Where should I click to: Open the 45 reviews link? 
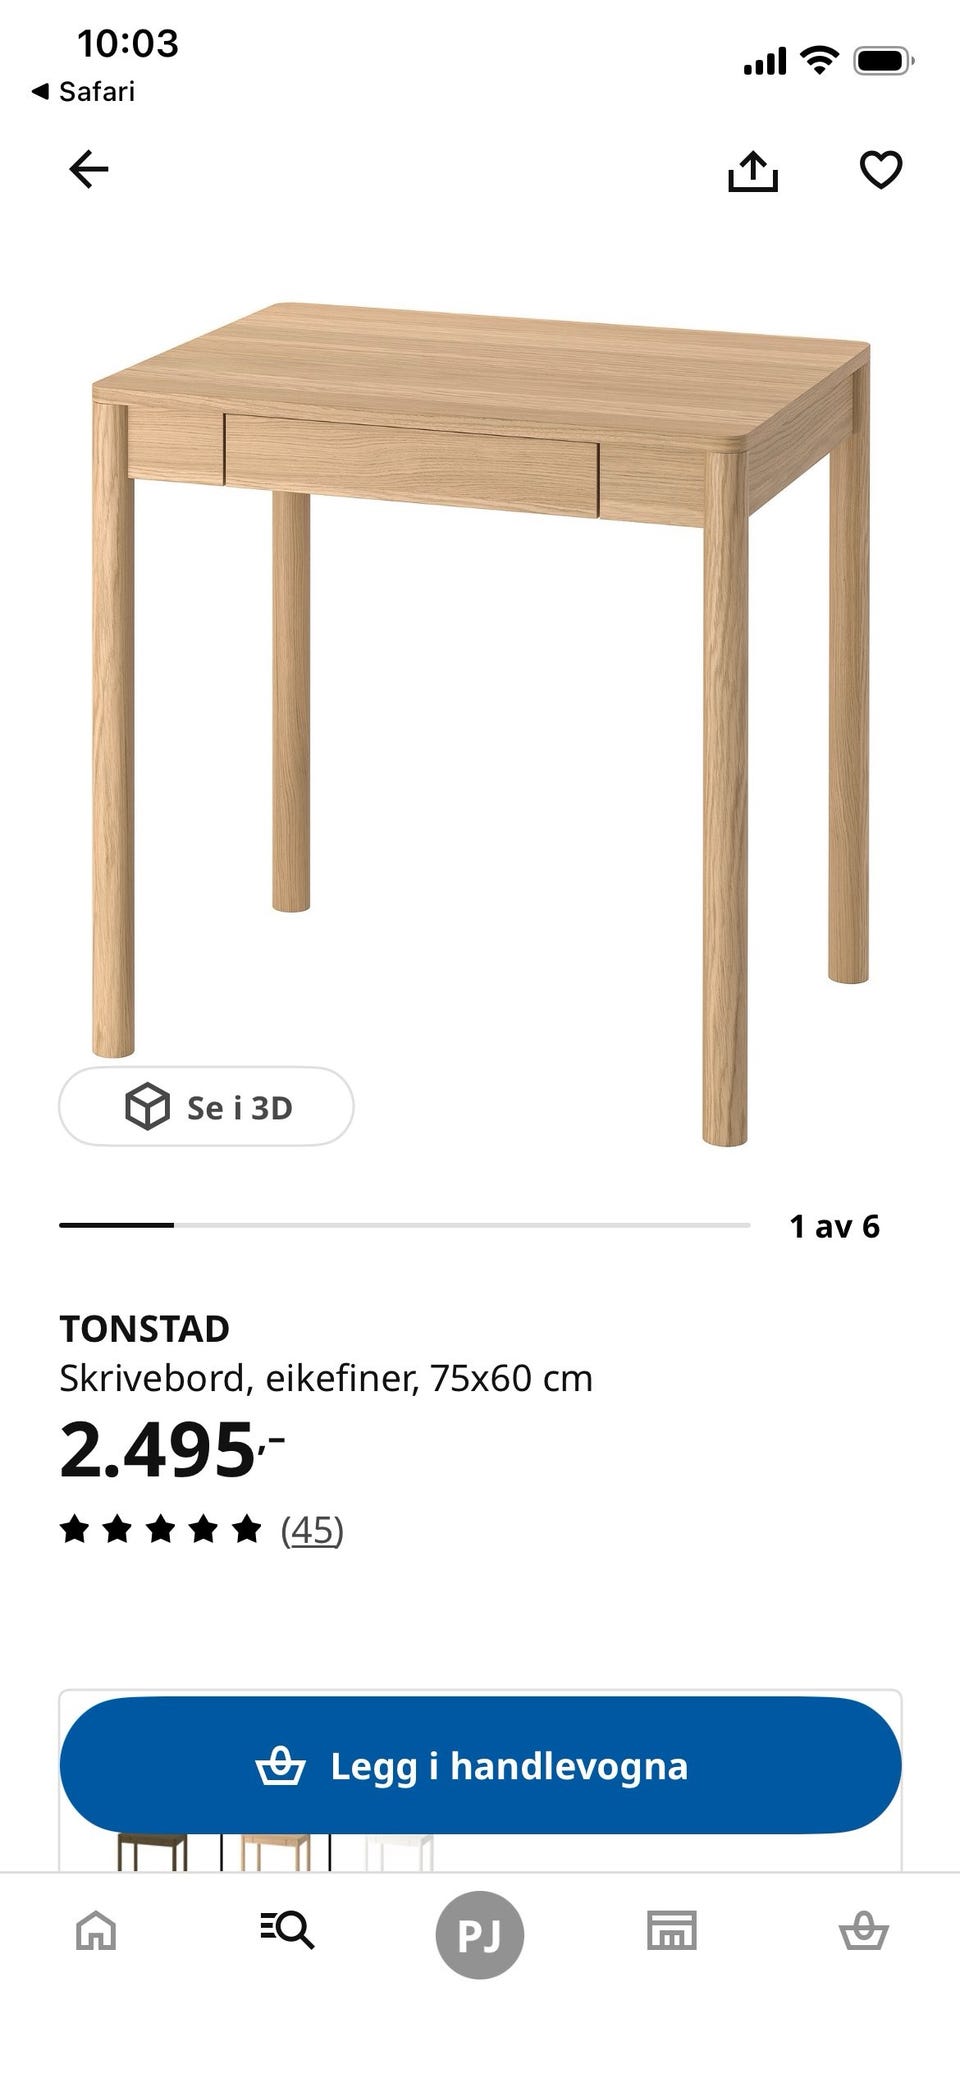point(312,1530)
